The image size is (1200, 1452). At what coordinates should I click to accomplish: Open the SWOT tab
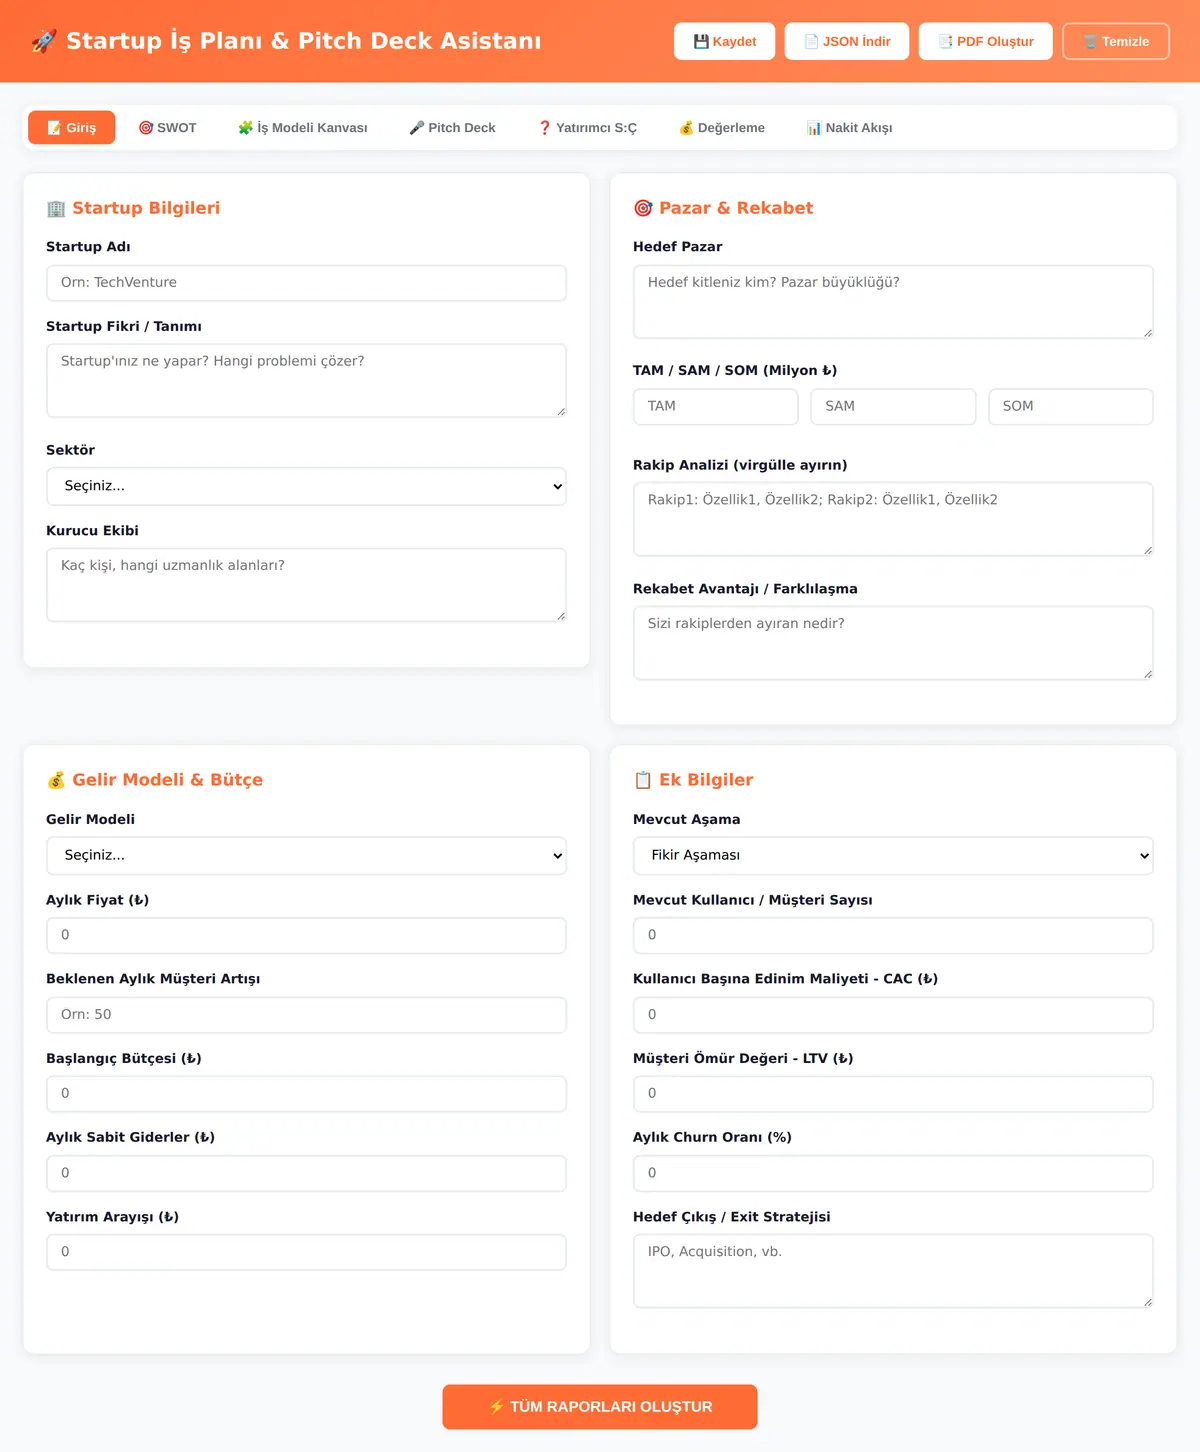click(167, 128)
